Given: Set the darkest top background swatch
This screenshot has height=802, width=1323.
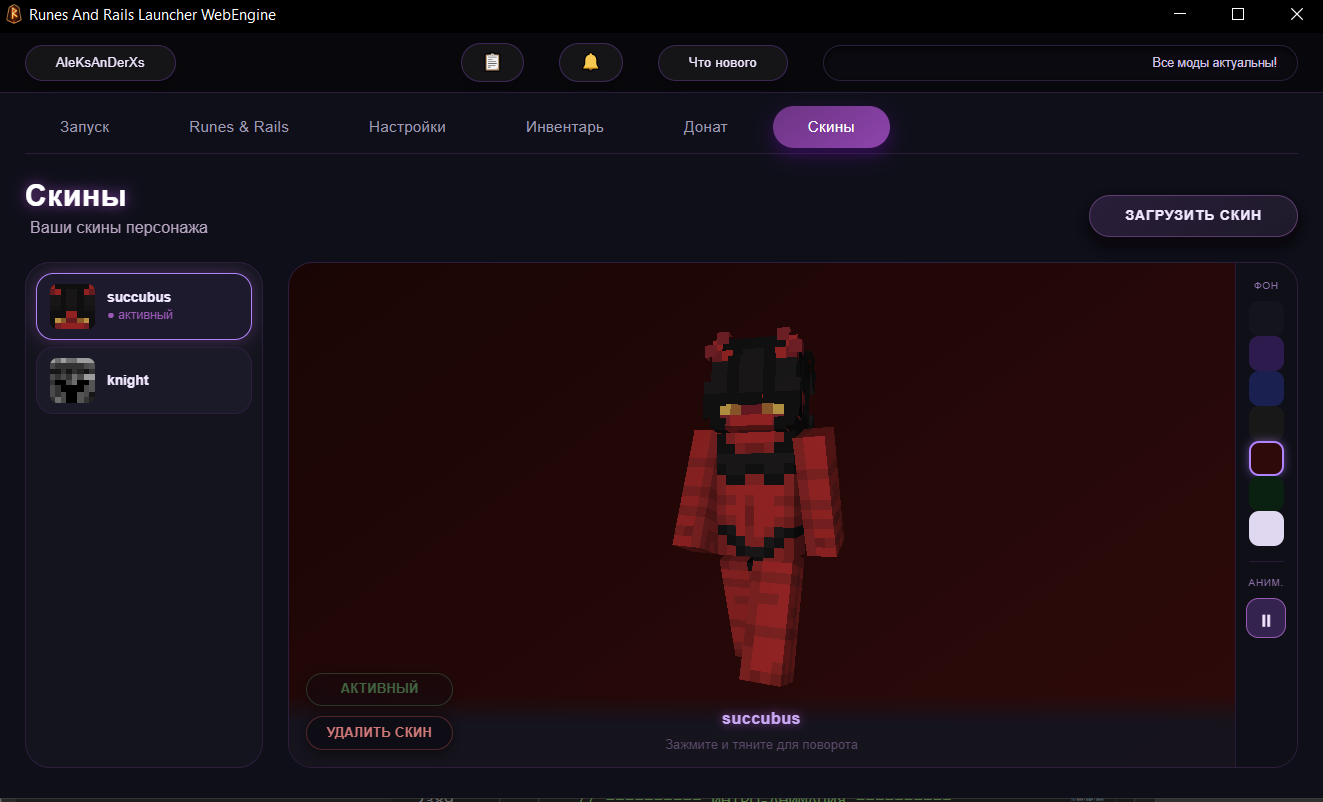Looking at the screenshot, I should pyautogui.click(x=1266, y=319).
